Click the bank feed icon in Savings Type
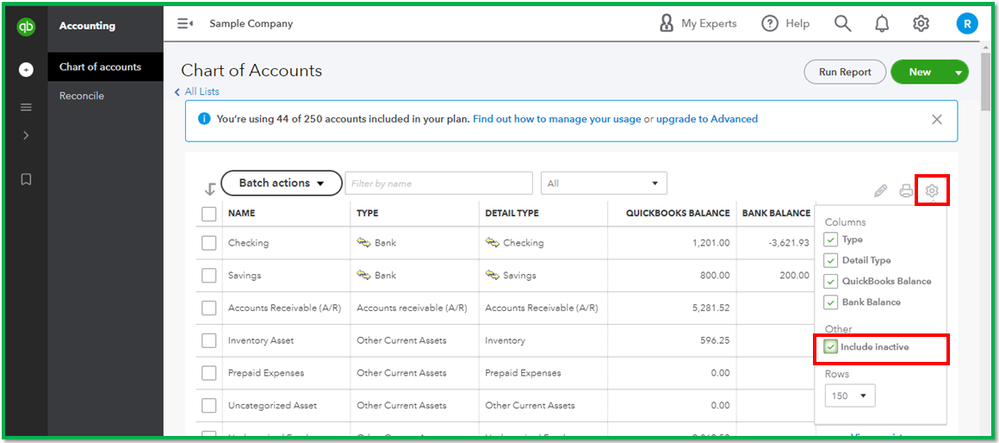 364,275
